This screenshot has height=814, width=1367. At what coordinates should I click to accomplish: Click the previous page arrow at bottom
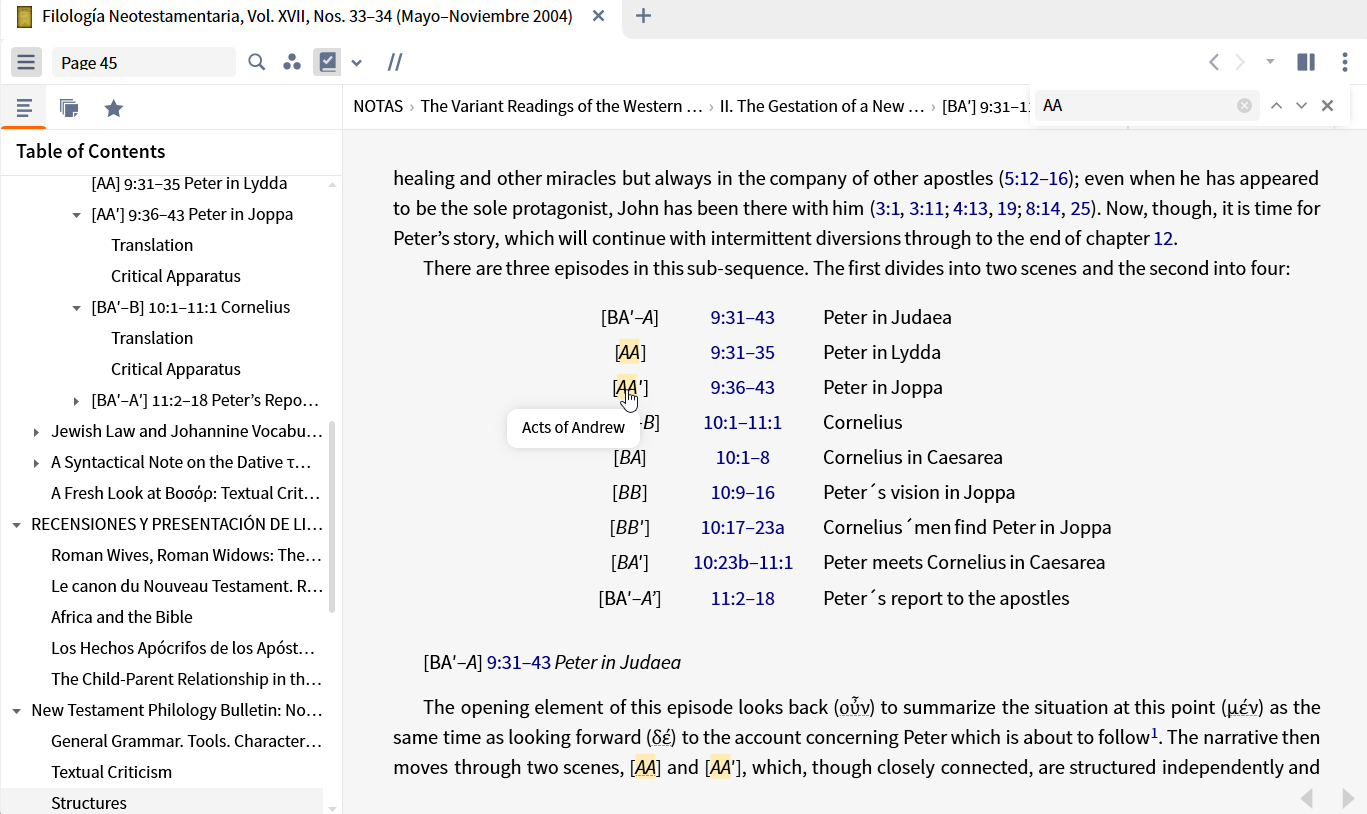click(x=1307, y=797)
